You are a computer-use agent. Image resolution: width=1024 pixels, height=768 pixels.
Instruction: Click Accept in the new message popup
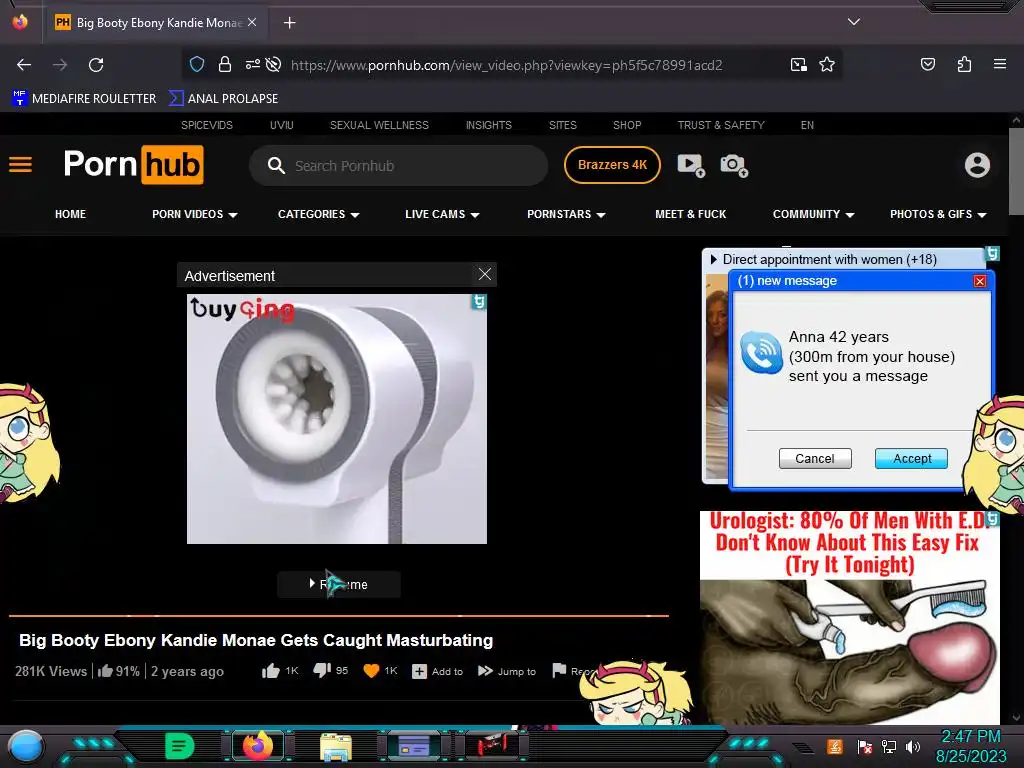(x=912, y=458)
